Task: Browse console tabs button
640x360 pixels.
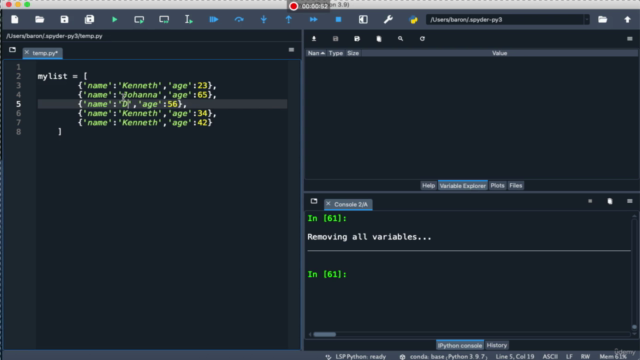Action: [314, 201]
